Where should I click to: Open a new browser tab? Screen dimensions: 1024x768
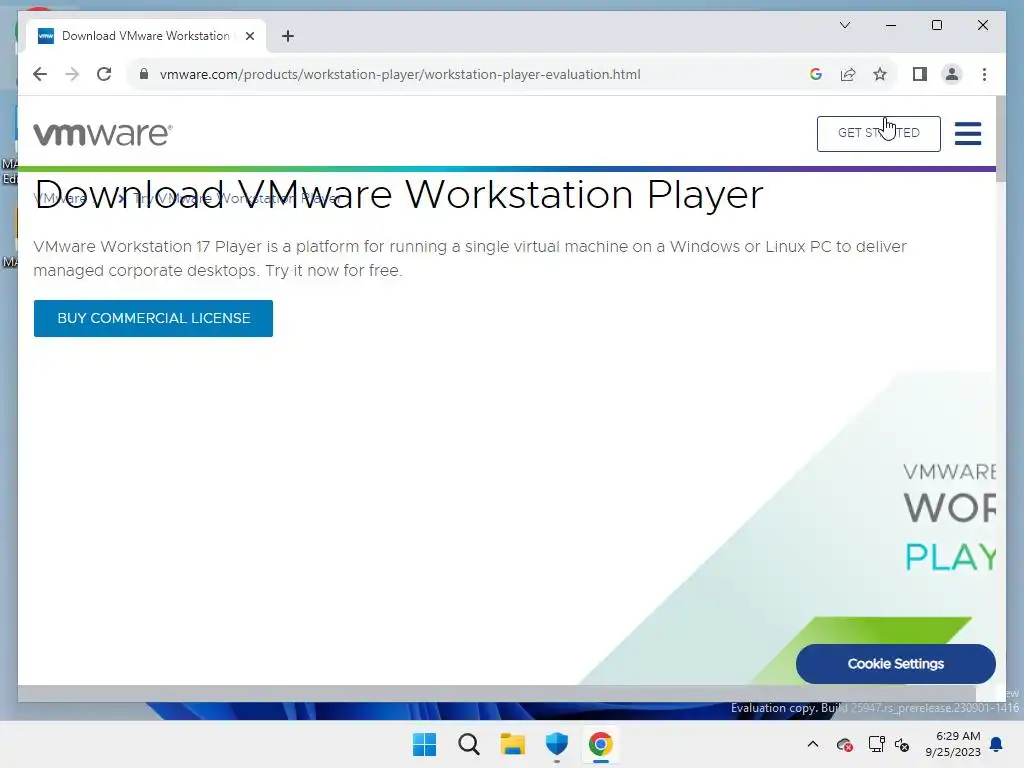(288, 36)
